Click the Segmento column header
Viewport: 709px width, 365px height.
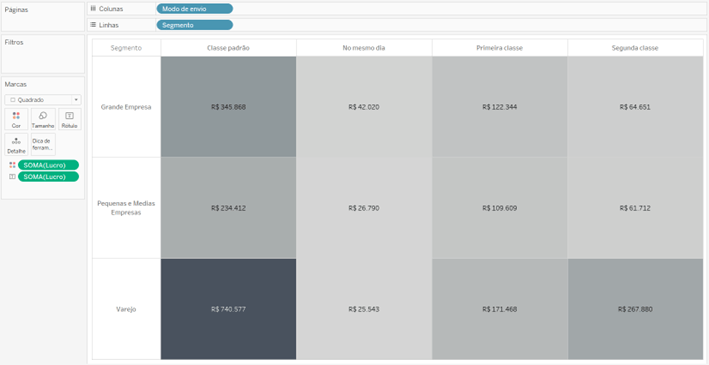126,48
